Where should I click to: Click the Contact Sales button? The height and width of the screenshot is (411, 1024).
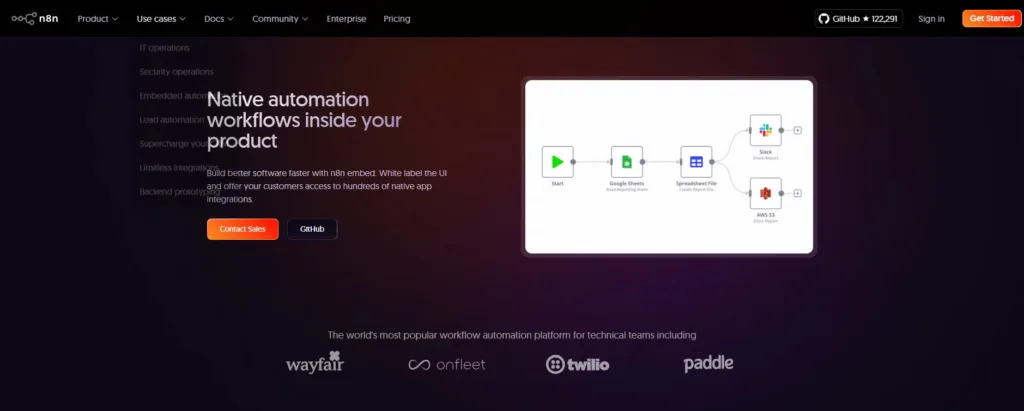[242, 229]
